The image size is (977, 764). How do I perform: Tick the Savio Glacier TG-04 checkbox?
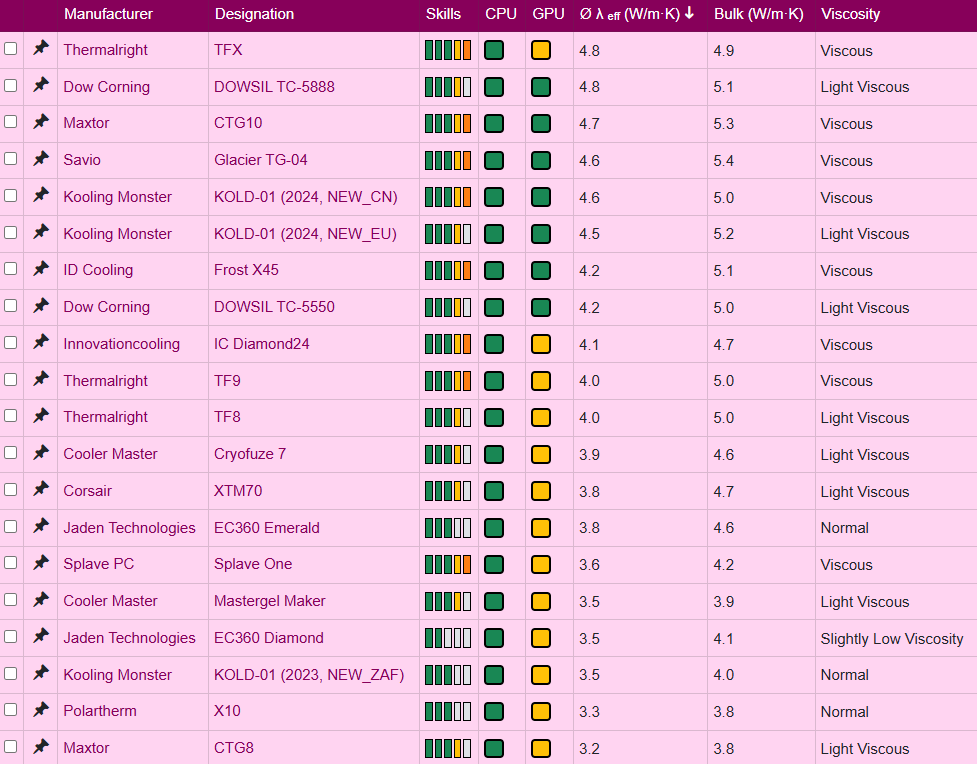click(11, 159)
